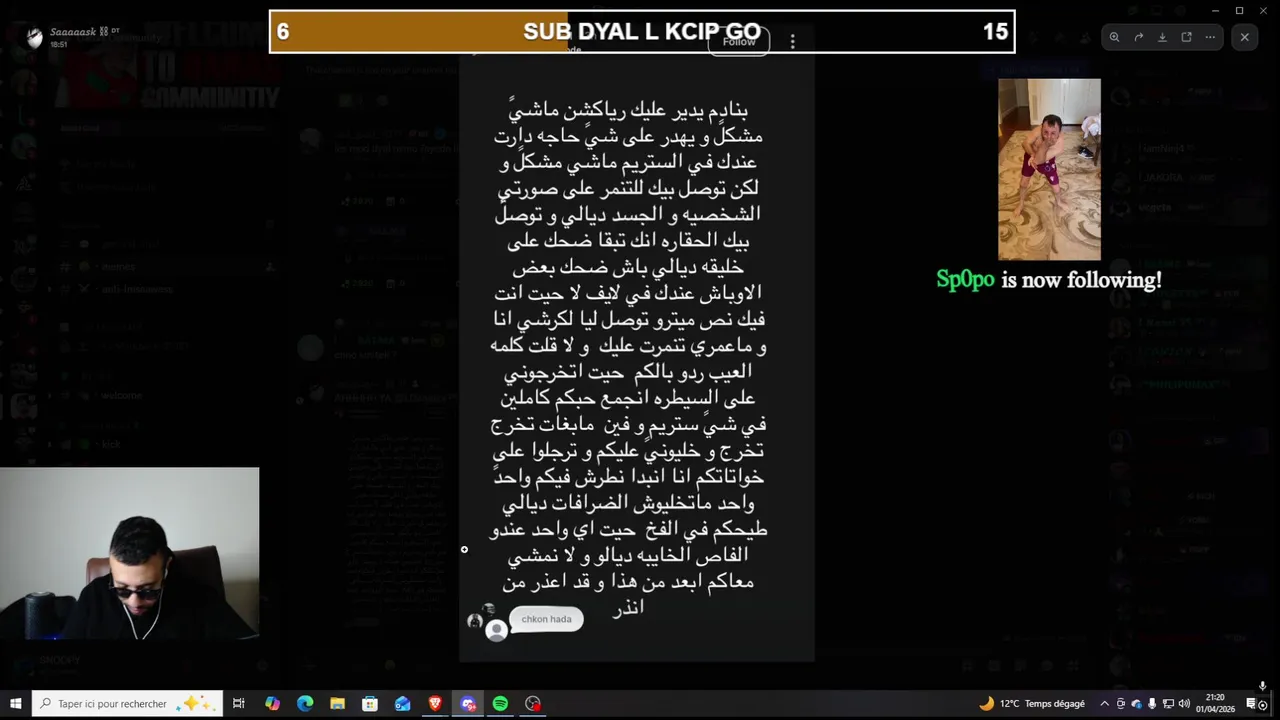Open Task View from the taskbar

point(239,704)
